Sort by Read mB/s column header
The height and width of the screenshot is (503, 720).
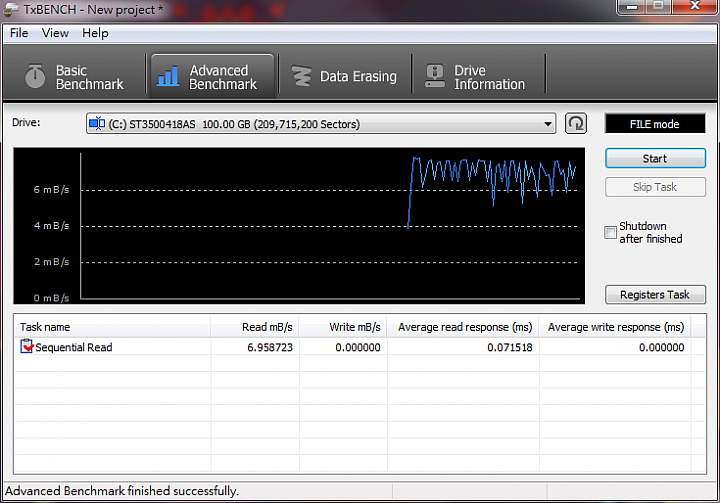[x=255, y=327]
